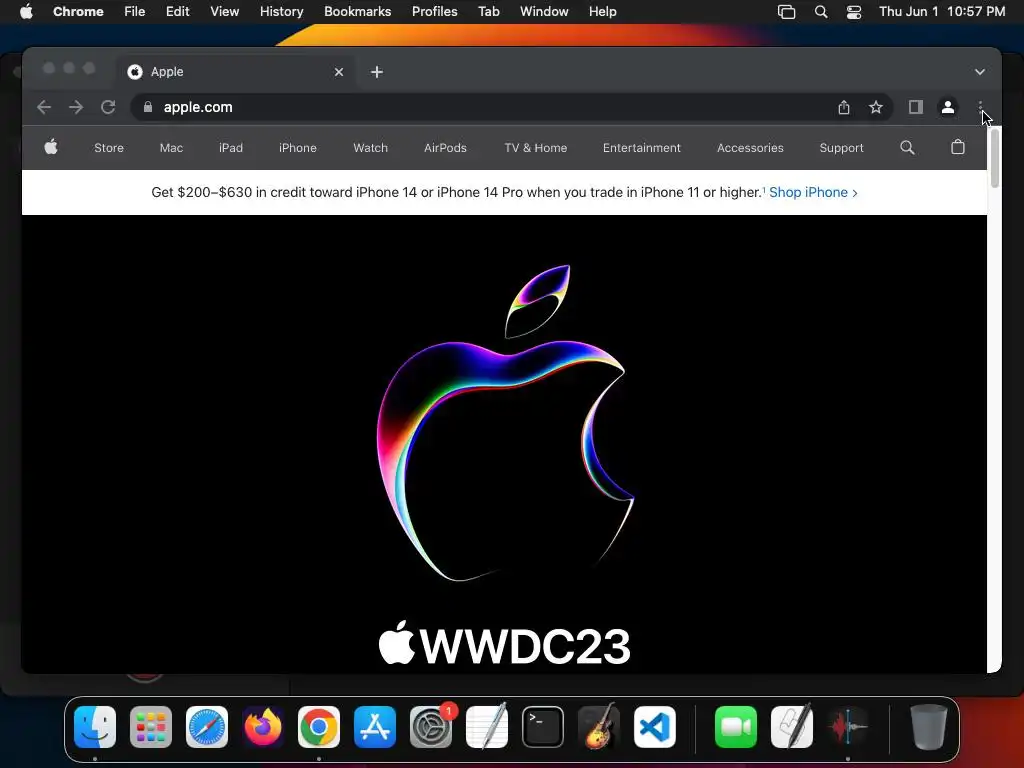Open Control Center in the menu bar
1024x768 pixels.
click(x=854, y=12)
